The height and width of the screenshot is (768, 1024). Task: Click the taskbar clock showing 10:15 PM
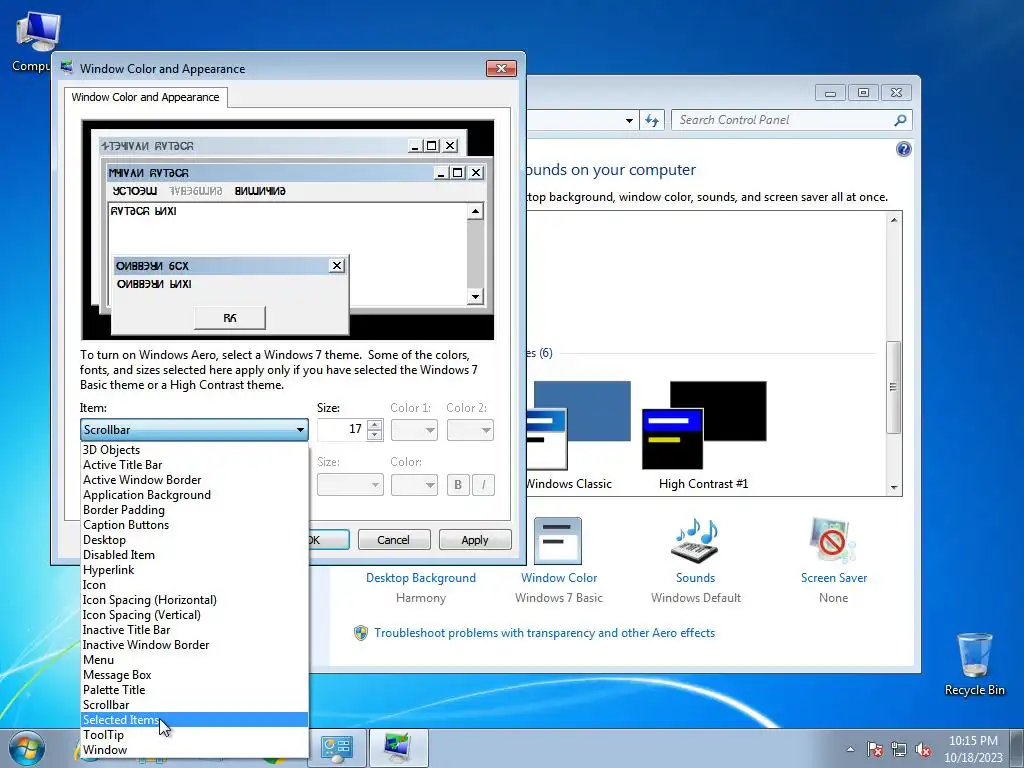[x=973, y=749]
